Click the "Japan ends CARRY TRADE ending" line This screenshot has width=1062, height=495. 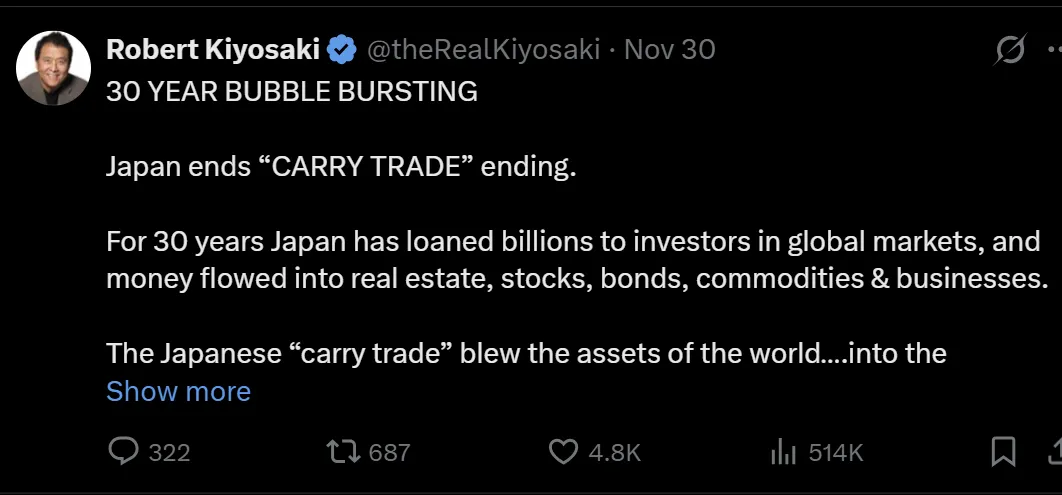click(x=342, y=166)
